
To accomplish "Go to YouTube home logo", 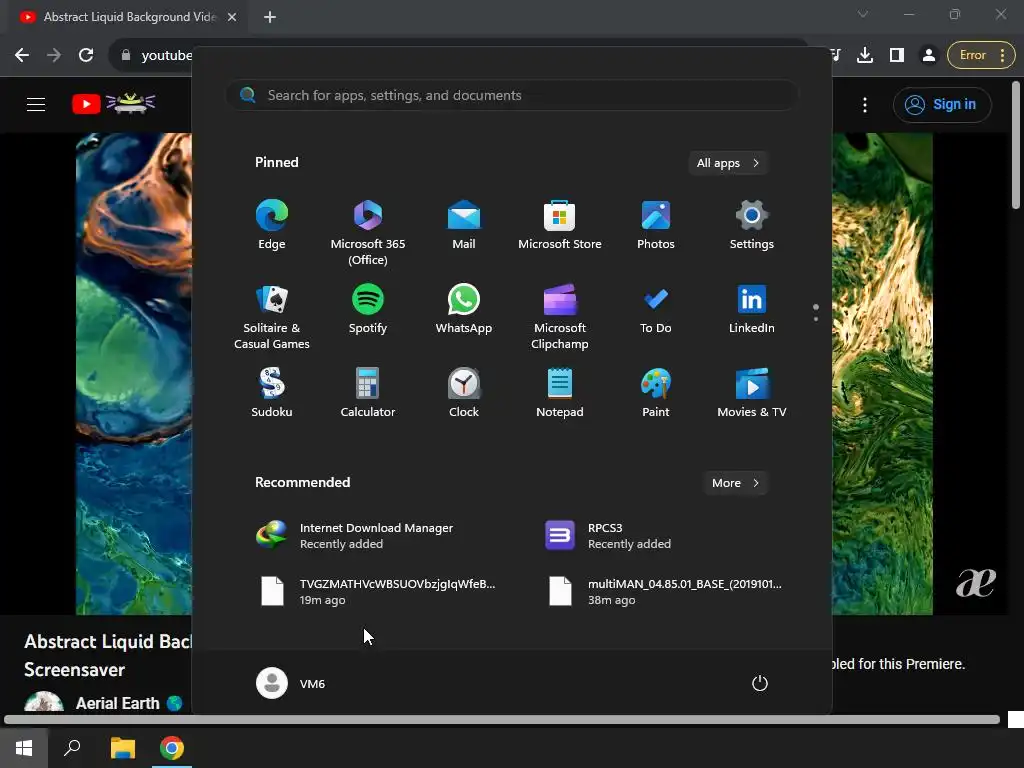I will [x=113, y=104].
